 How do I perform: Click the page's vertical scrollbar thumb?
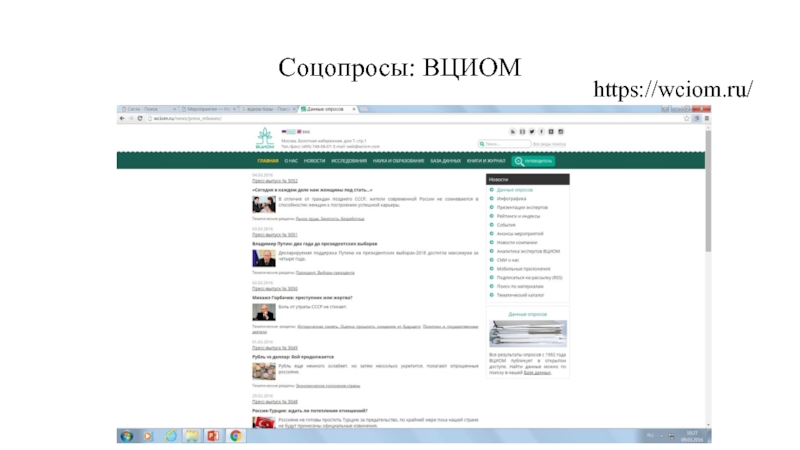pyautogui.click(x=708, y=191)
